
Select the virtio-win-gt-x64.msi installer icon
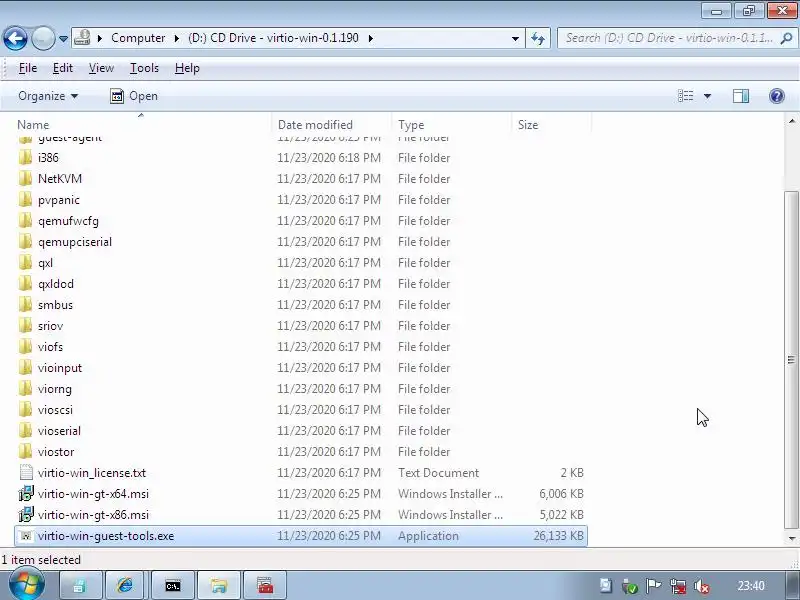26,493
